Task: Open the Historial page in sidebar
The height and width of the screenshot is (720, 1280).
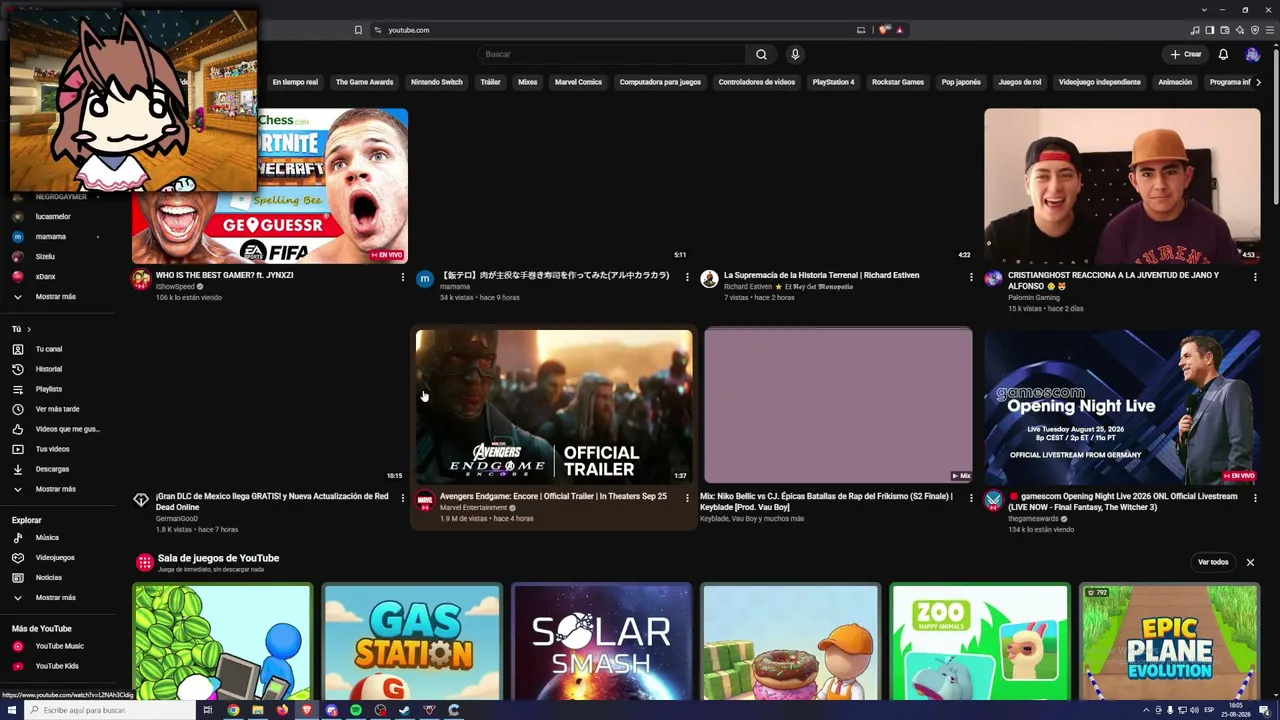Action: tap(49, 369)
